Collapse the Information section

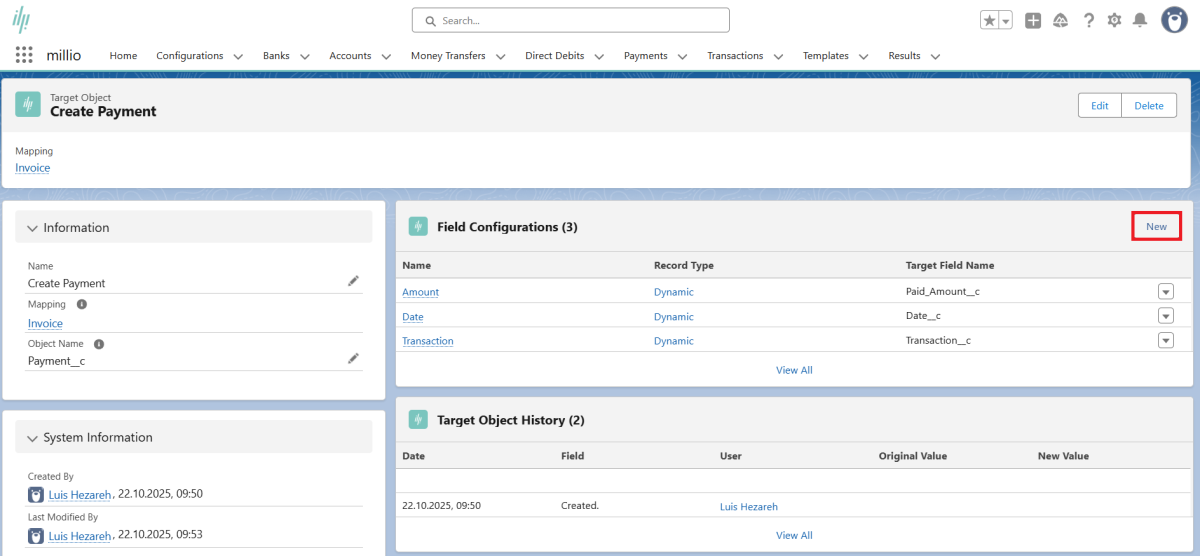33,228
